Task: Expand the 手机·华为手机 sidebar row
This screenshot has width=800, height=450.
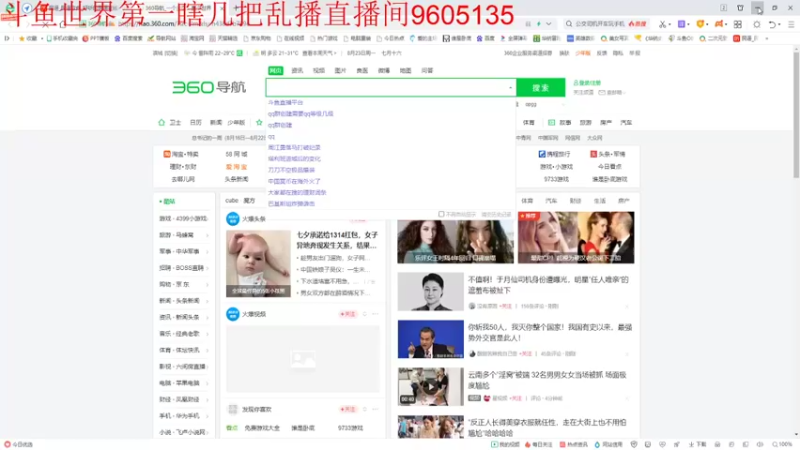Action: pos(183,416)
